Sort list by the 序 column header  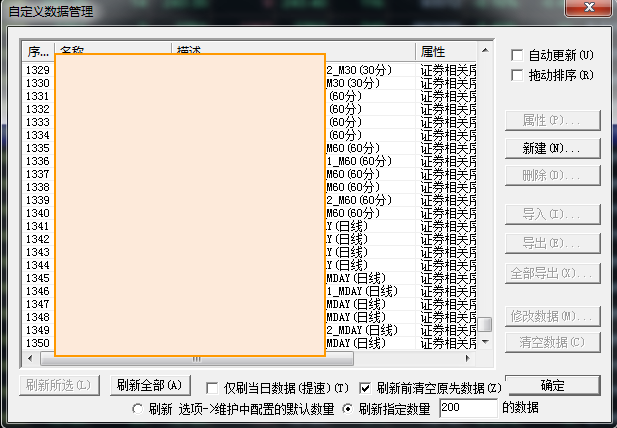tap(37, 51)
